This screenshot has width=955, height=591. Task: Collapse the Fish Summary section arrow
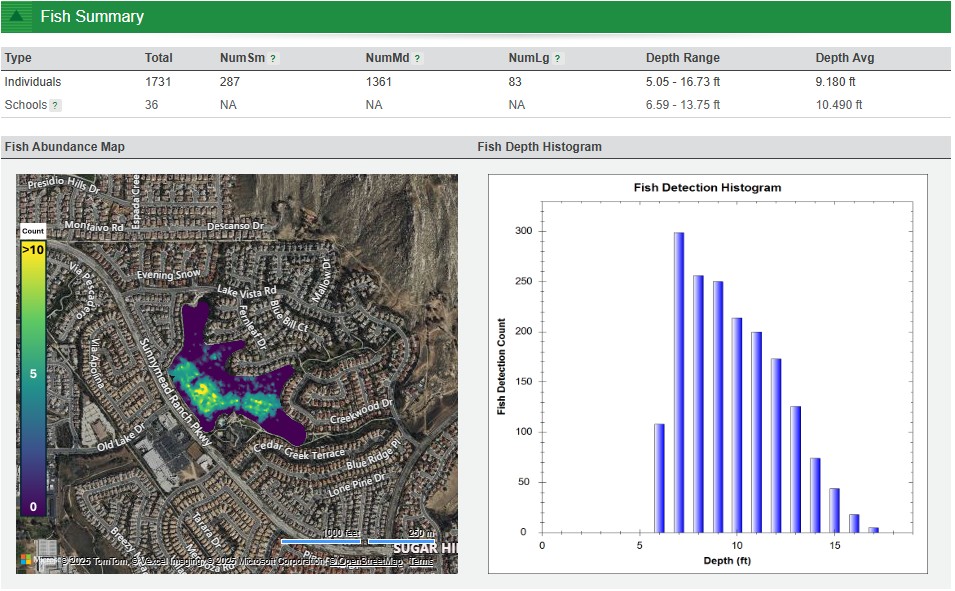(x=17, y=17)
